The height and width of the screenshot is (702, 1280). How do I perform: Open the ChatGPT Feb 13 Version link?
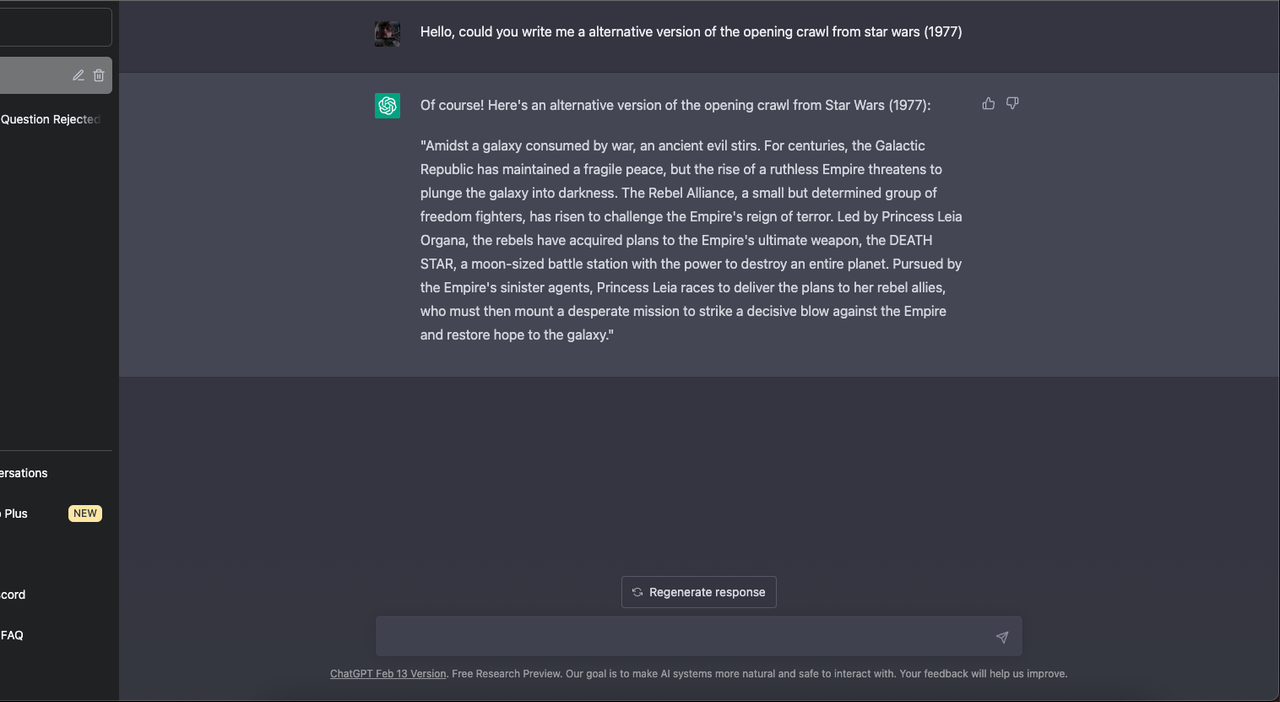[388, 674]
